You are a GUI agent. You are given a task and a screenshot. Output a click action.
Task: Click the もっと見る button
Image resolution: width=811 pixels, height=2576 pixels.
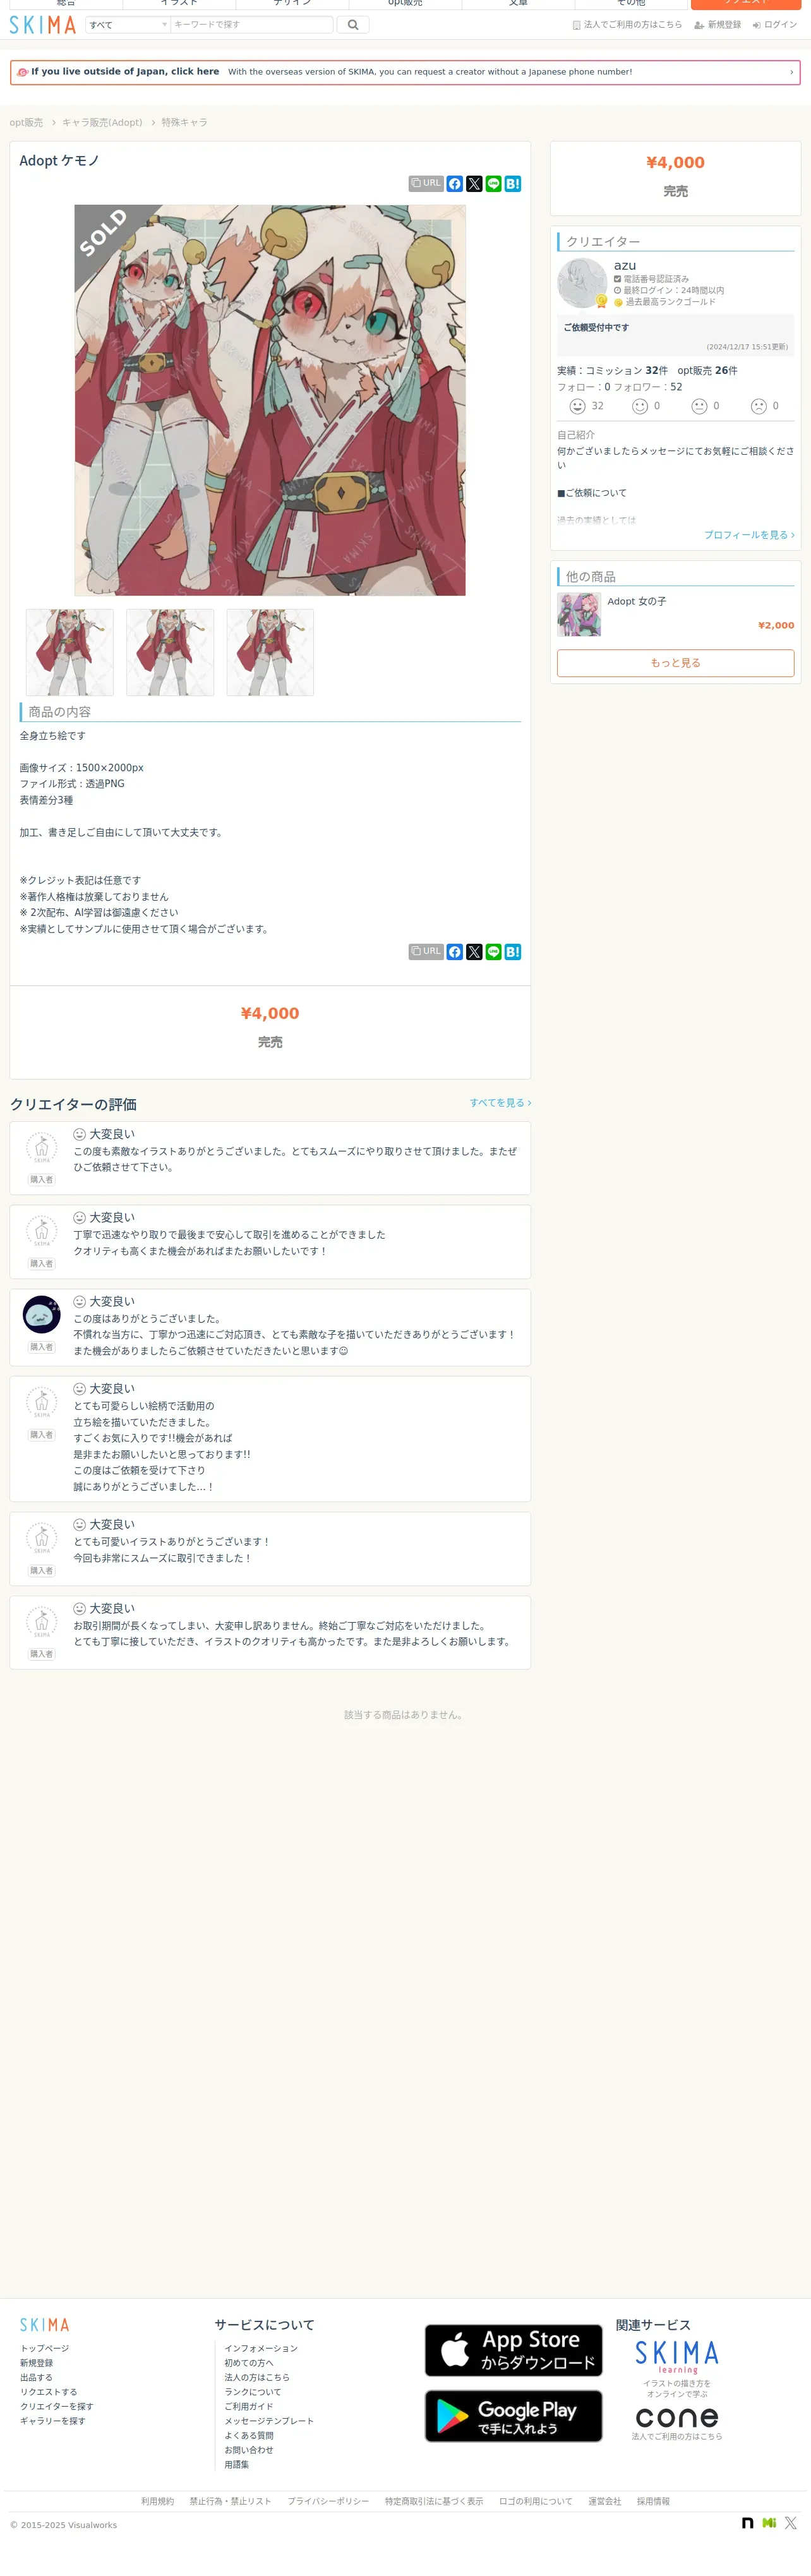pos(676,663)
